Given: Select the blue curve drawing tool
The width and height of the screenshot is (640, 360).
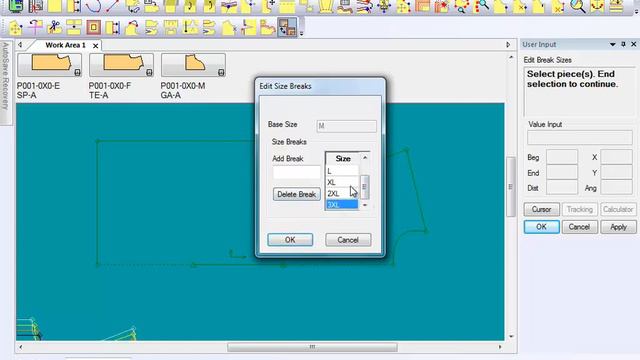Looking at the screenshot, I should [x=93, y=6].
